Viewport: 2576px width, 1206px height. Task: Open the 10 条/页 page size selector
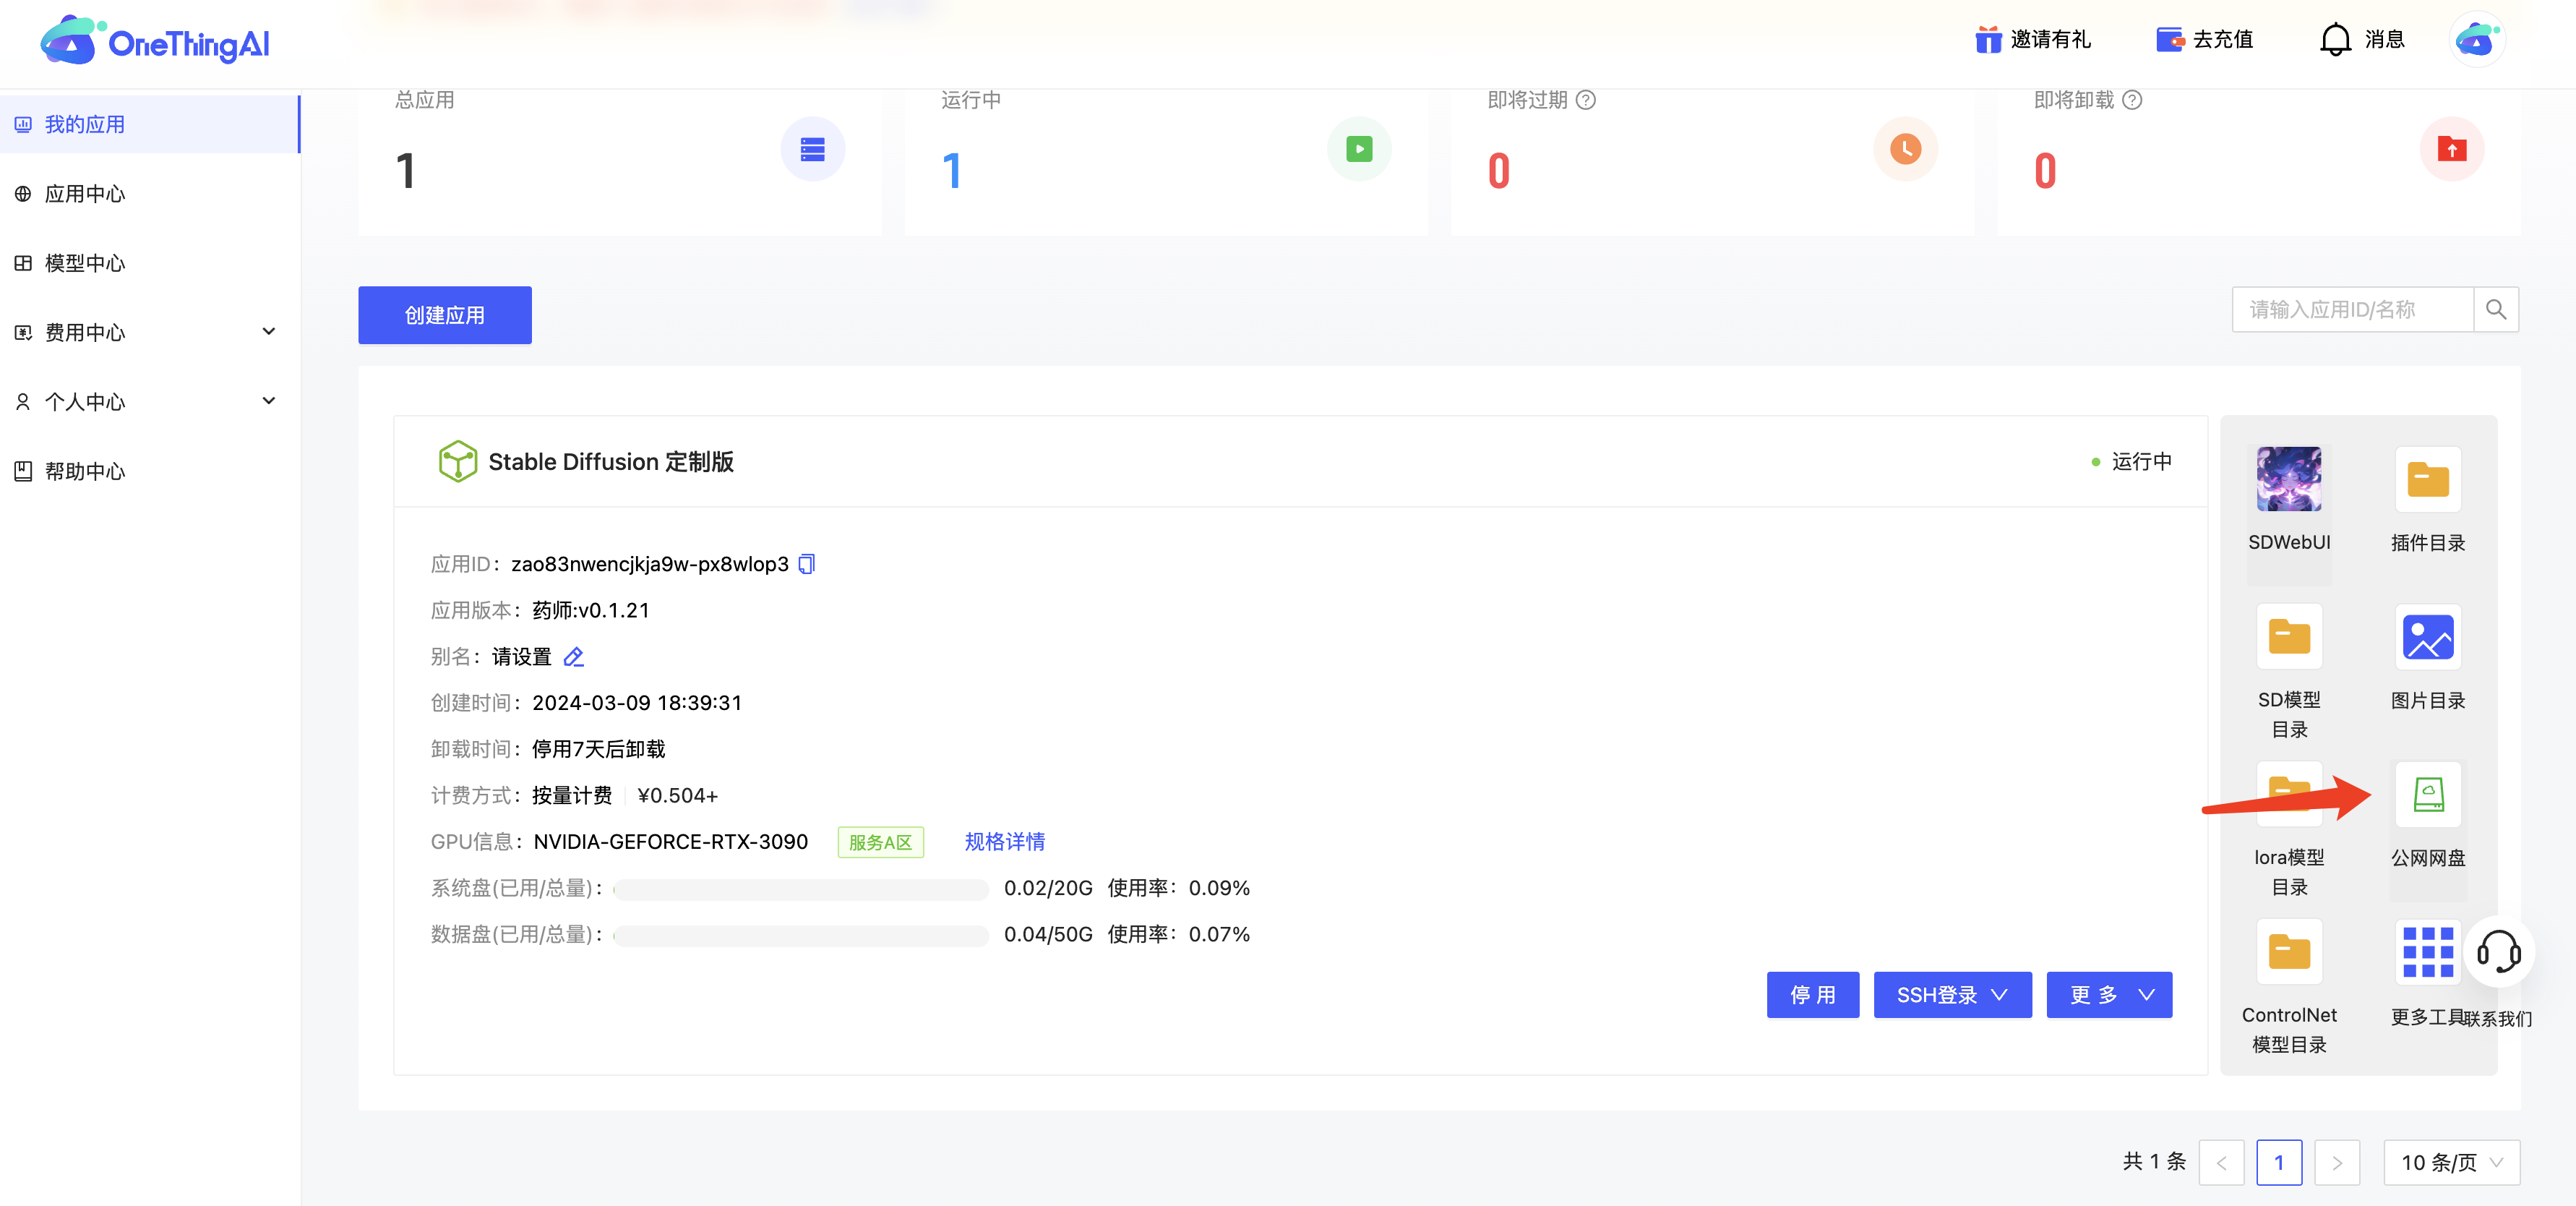point(2450,1162)
